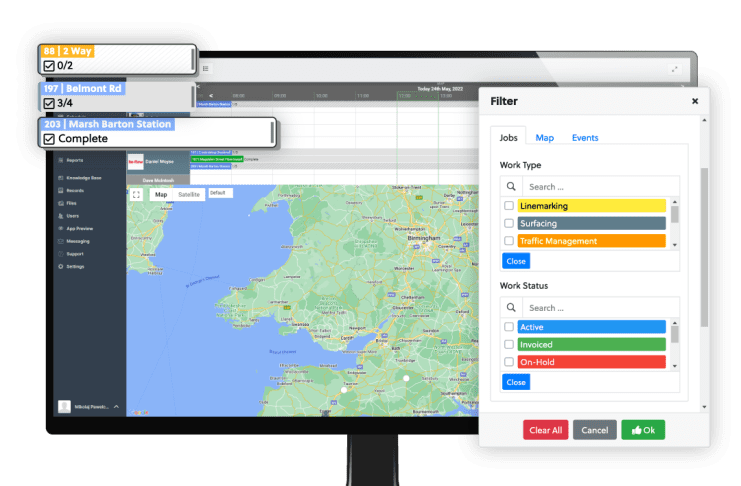This screenshot has width=741, height=486.
Task: Click the Messaging sidebar icon
Action: tap(60, 241)
